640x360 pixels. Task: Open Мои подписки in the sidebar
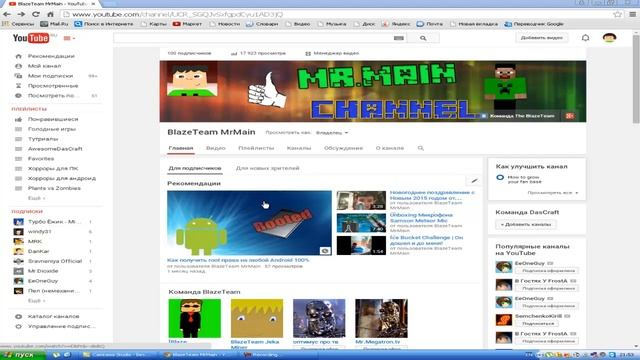point(50,76)
